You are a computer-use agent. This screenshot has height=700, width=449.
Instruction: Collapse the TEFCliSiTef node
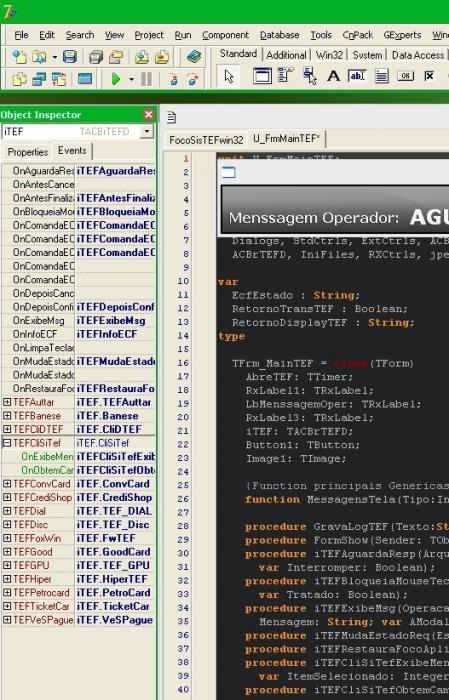click(7, 443)
